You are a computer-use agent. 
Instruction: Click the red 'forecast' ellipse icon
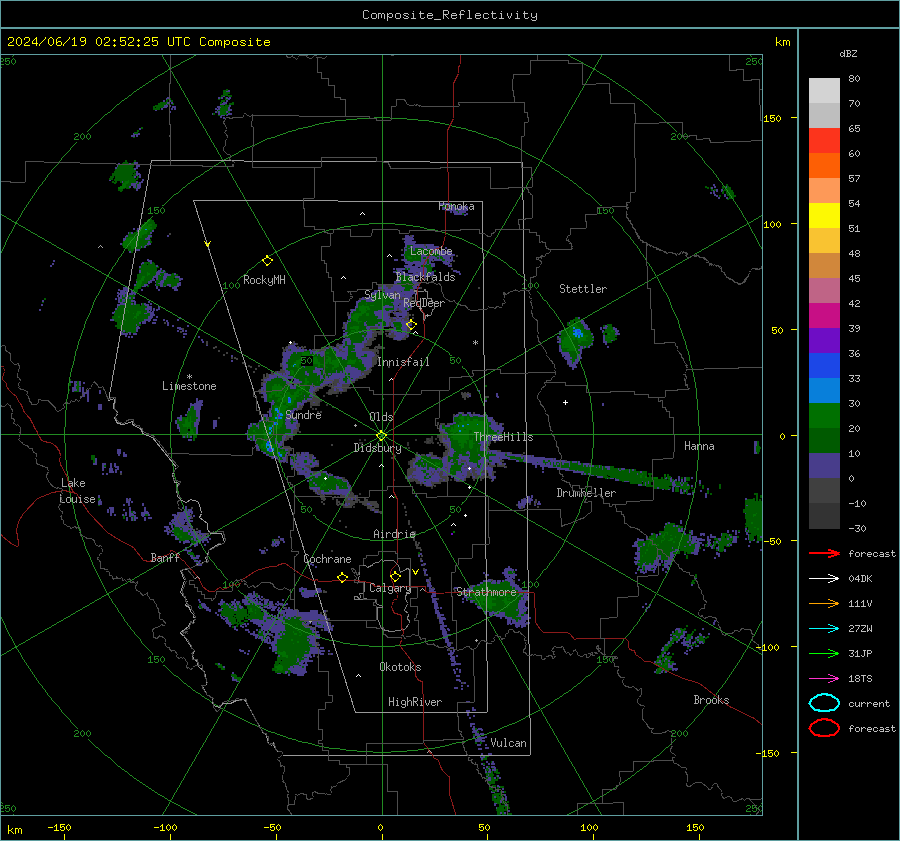(824, 728)
